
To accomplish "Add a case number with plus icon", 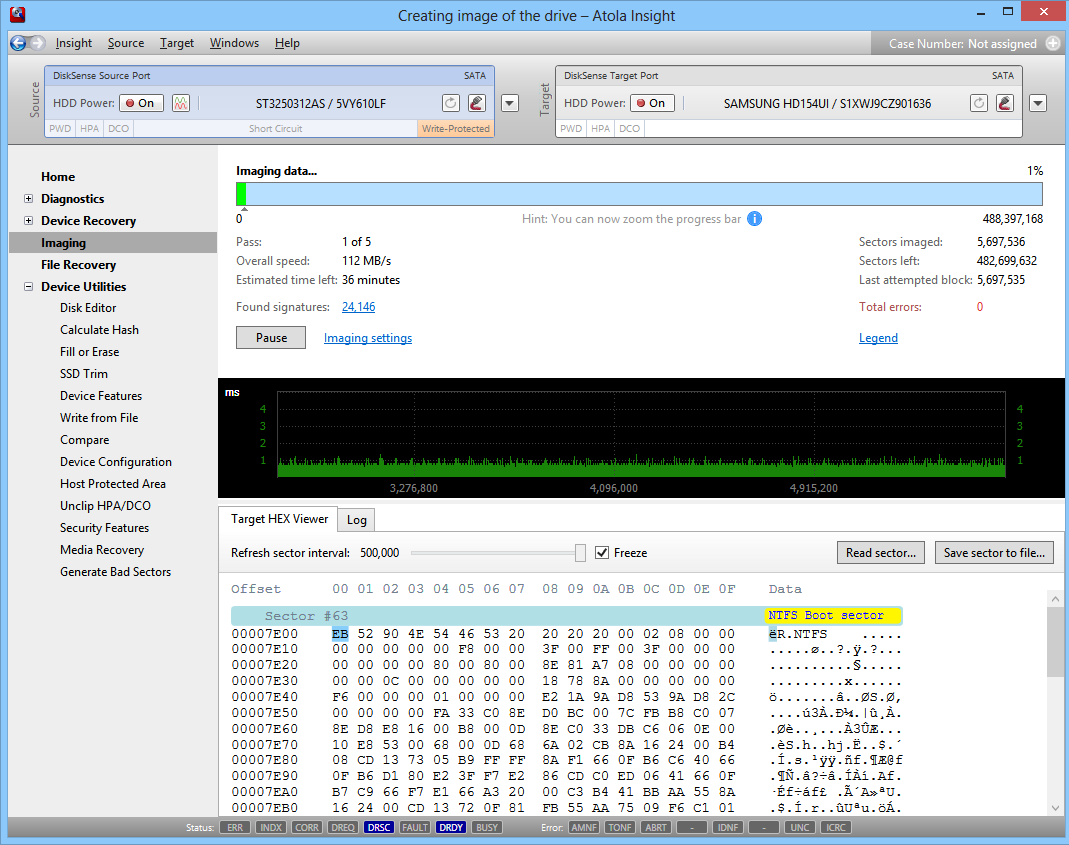I will point(1053,43).
